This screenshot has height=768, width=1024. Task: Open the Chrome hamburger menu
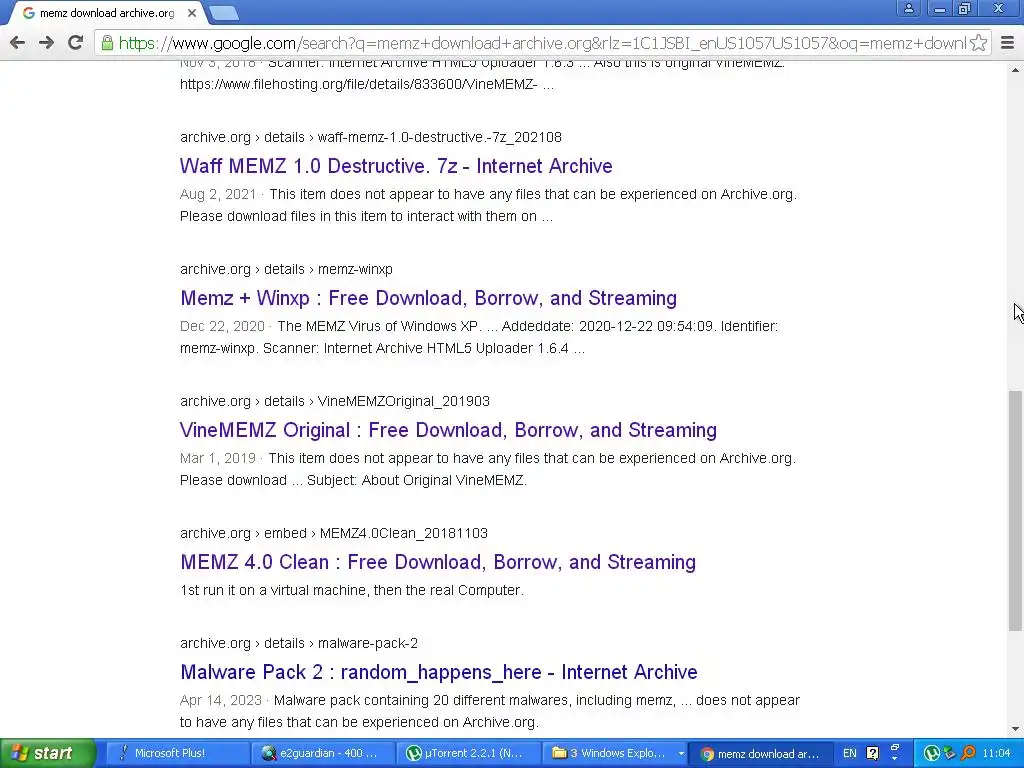[x=1008, y=43]
